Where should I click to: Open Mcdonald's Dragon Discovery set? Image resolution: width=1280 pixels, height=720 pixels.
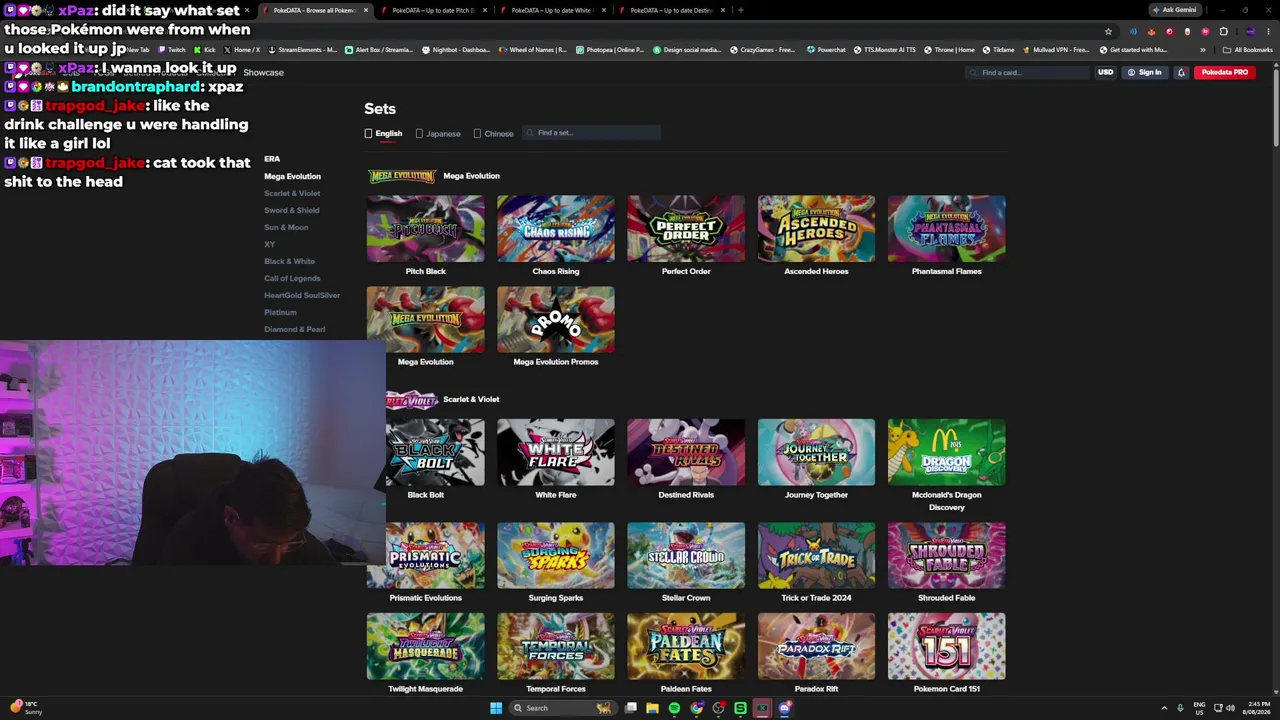(x=946, y=452)
